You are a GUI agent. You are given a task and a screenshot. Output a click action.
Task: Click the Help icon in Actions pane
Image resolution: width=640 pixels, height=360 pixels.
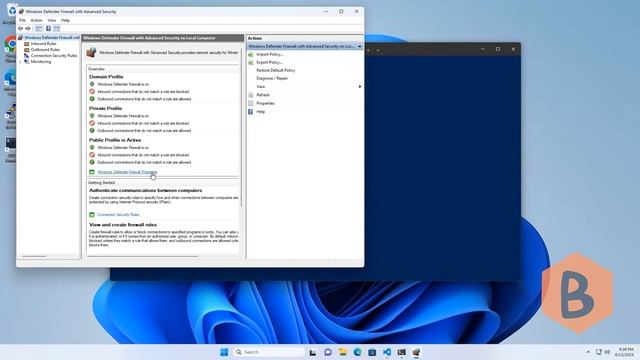pyautogui.click(x=251, y=111)
